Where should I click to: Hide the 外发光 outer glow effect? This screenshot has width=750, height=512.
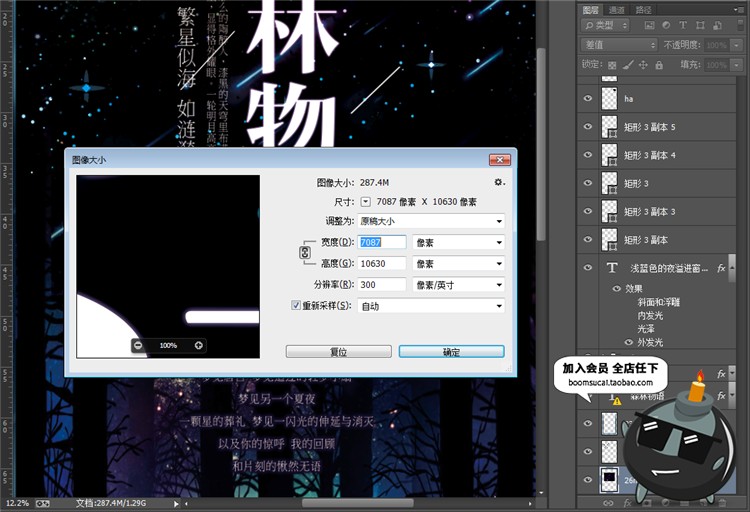coord(629,342)
